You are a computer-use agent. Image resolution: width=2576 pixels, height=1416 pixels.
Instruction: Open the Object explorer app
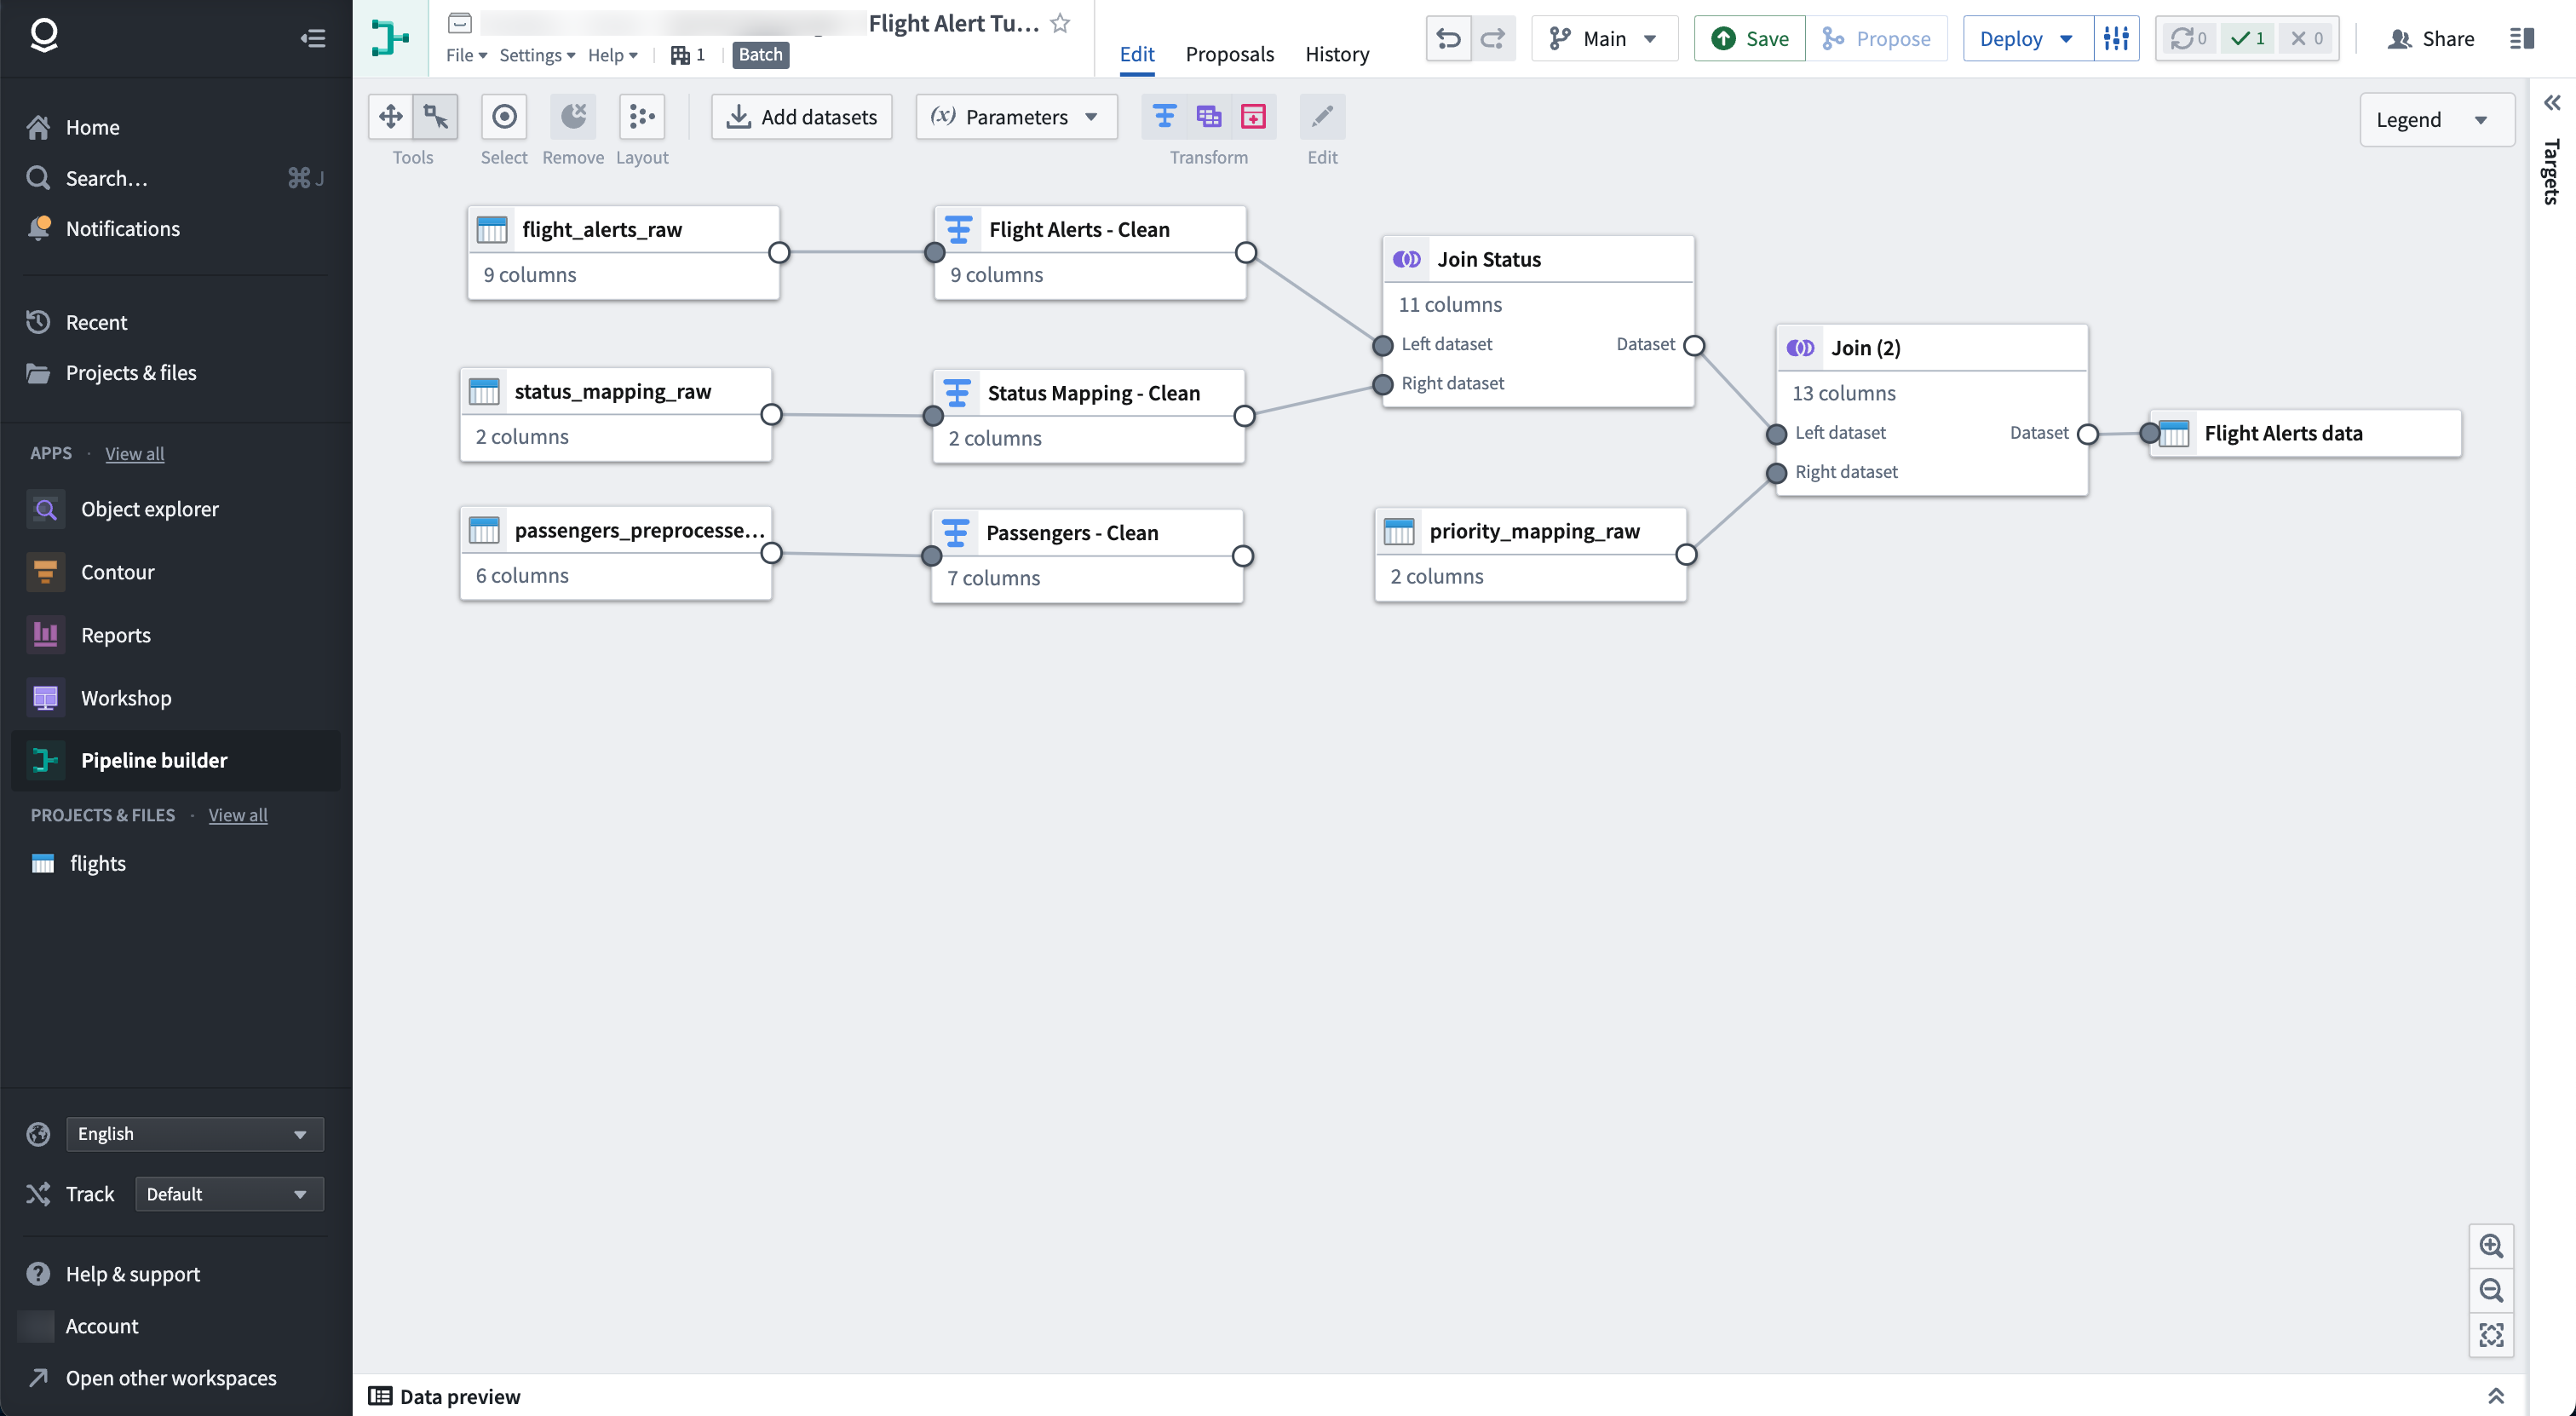149,508
